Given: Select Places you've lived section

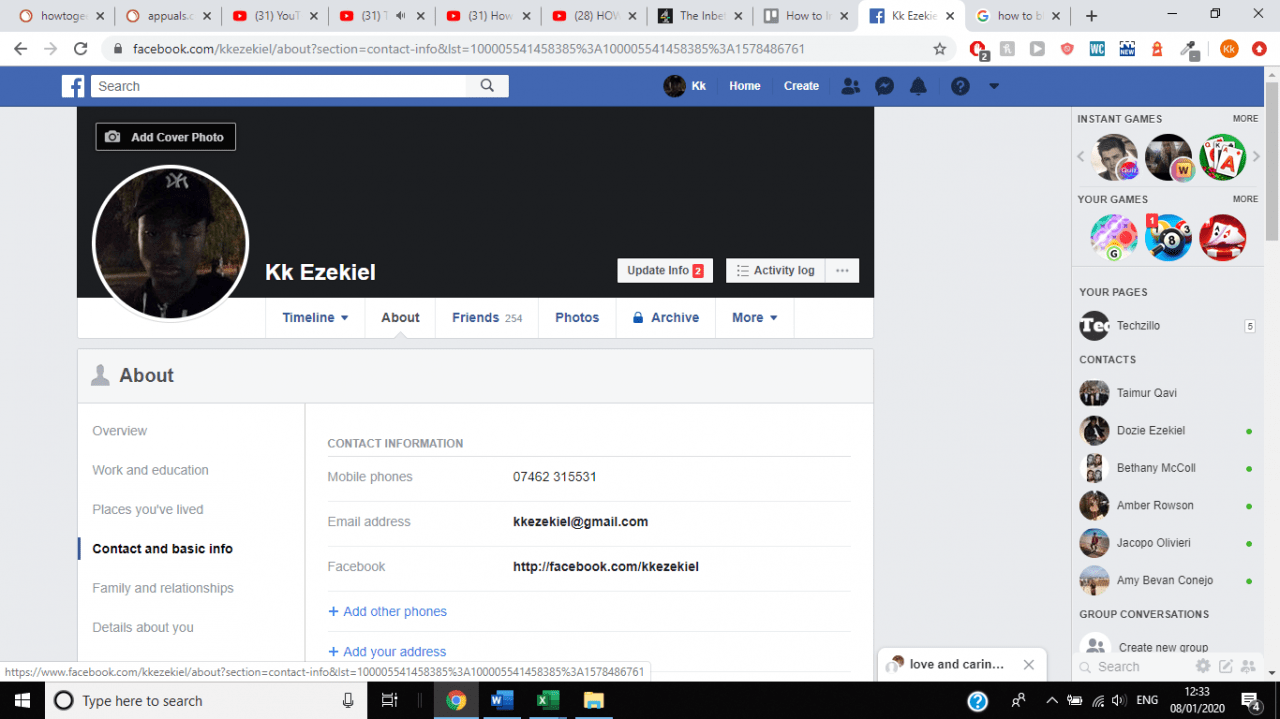Looking at the screenshot, I should coord(148,509).
